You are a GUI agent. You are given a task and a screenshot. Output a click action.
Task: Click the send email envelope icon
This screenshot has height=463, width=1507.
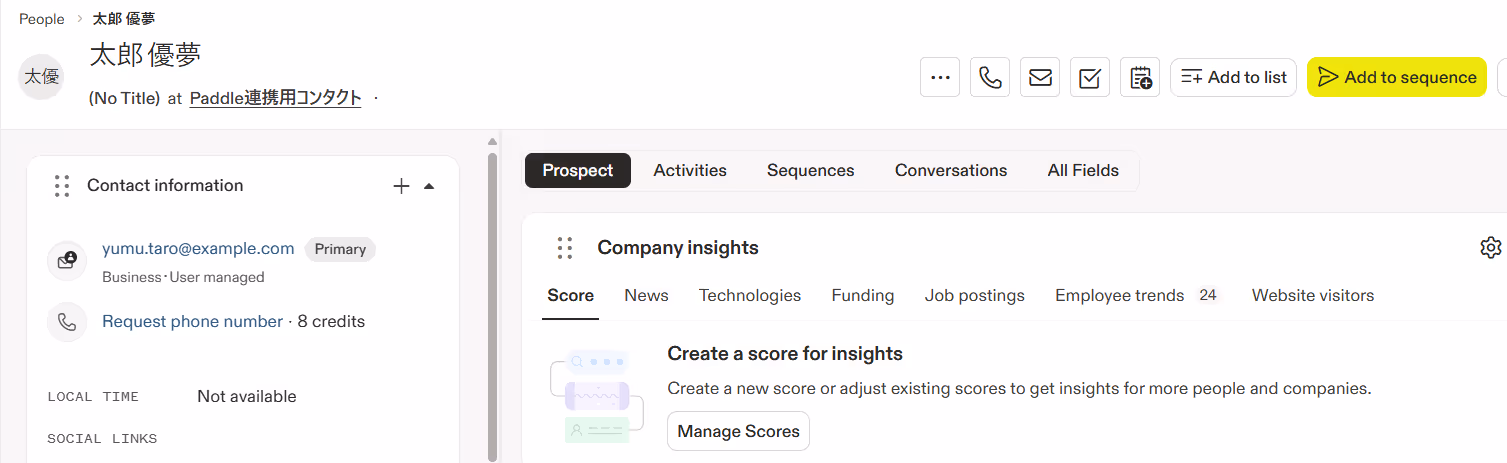pyautogui.click(x=1040, y=77)
